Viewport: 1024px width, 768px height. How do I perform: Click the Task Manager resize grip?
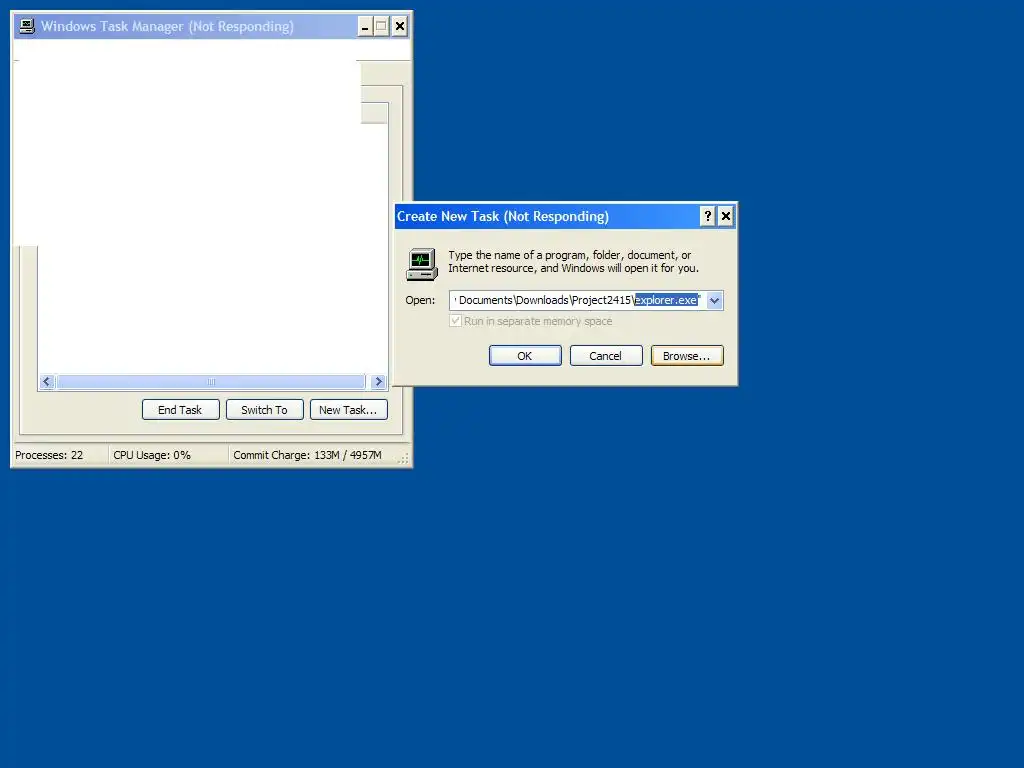pos(404,459)
